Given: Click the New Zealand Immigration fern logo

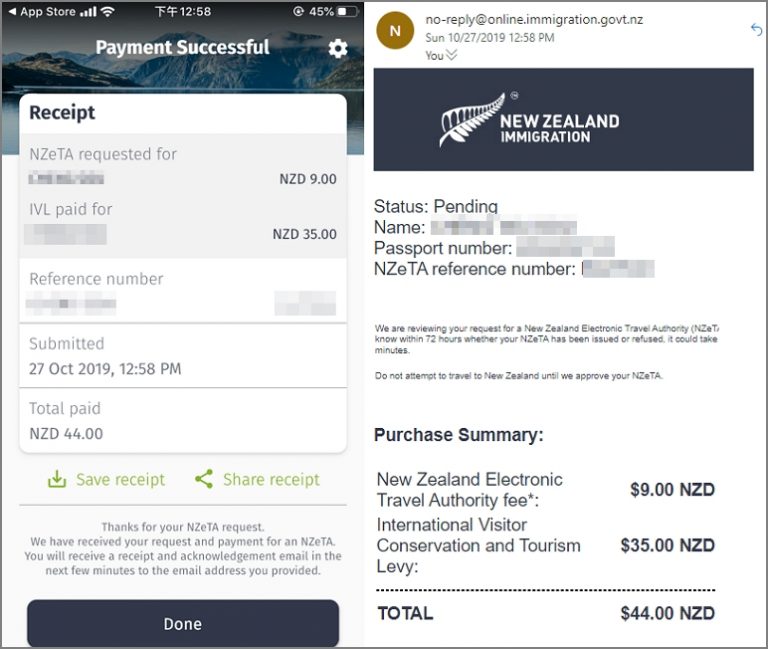Looking at the screenshot, I should pyautogui.click(x=468, y=119).
